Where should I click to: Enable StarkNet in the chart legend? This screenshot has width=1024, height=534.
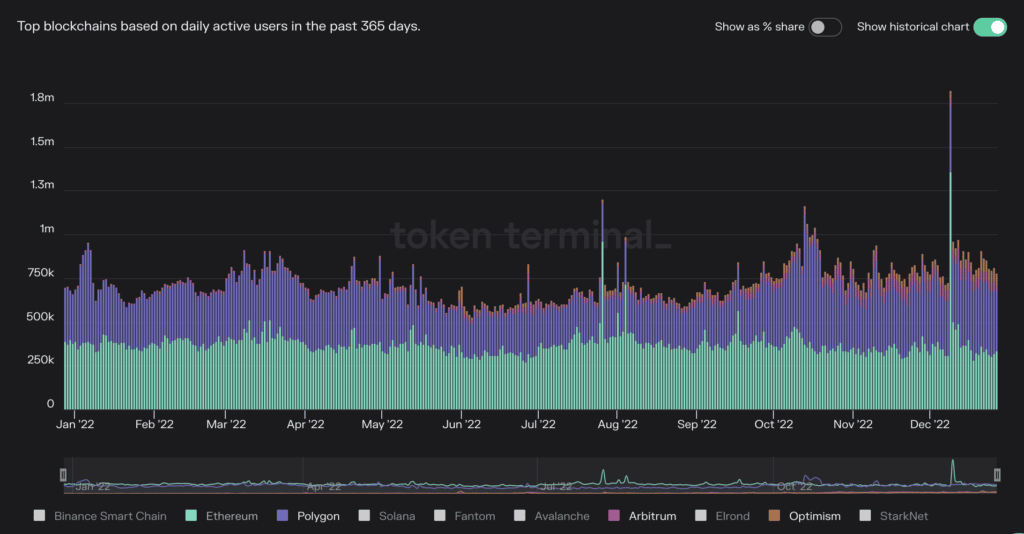[866, 516]
